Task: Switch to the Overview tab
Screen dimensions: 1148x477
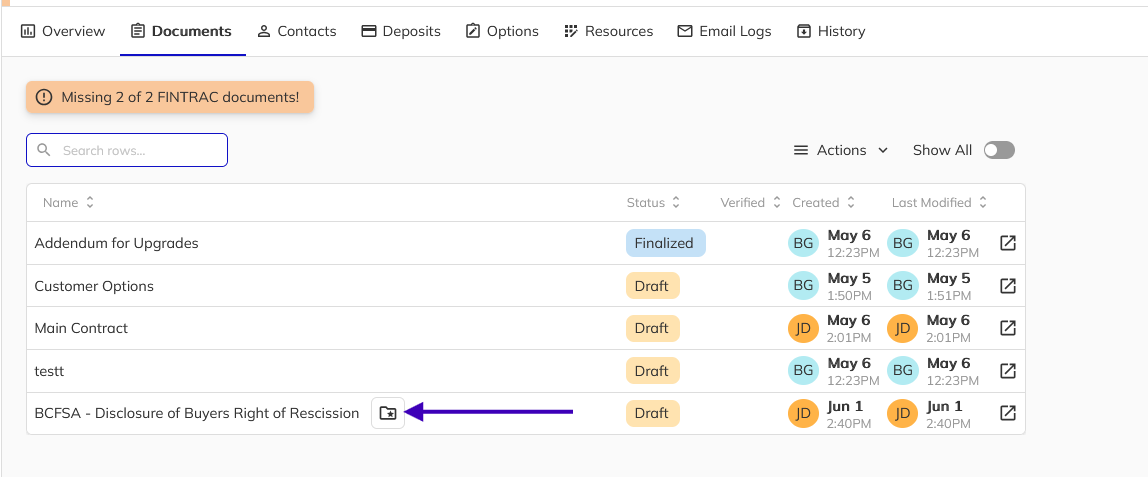Action: pyautogui.click(x=63, y=31)
